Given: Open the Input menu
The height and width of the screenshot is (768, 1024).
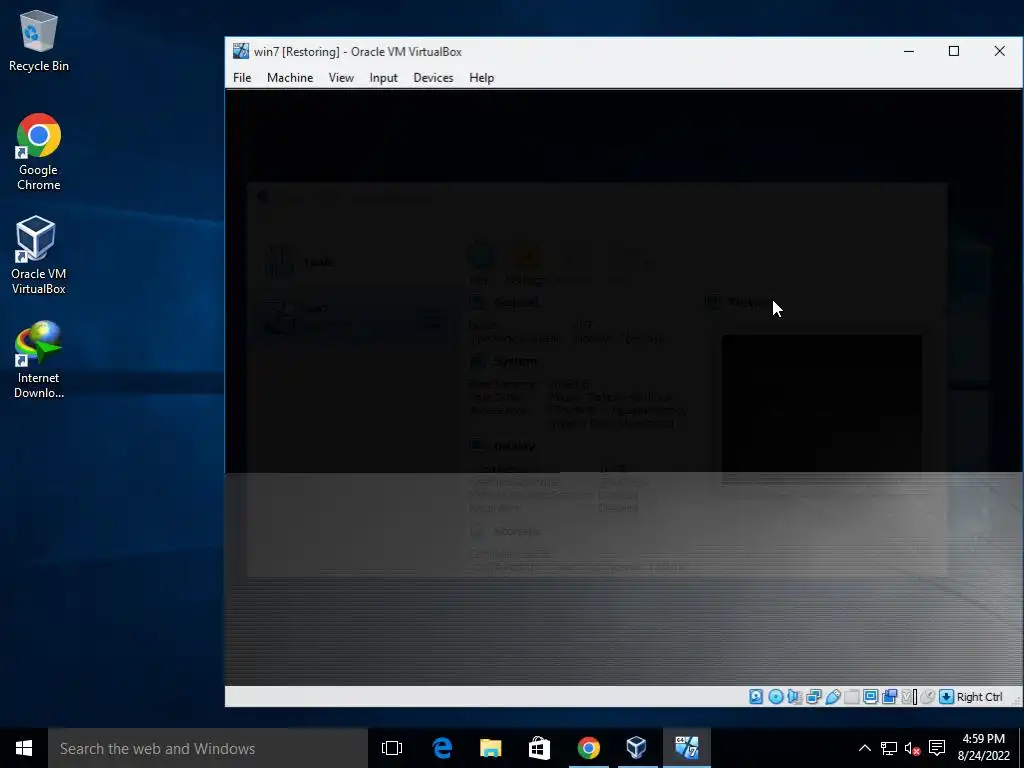Looking at the screenshot, I should coord(383,78).
